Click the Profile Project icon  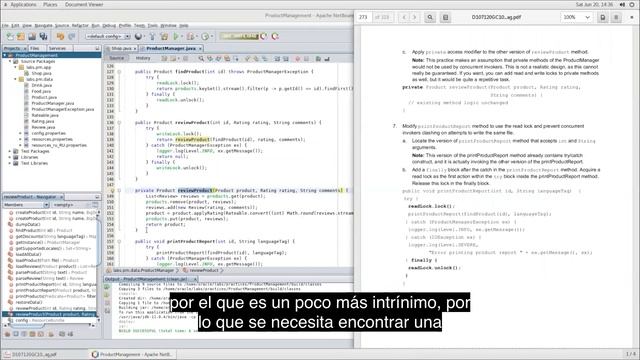click(x=205, y=36)
